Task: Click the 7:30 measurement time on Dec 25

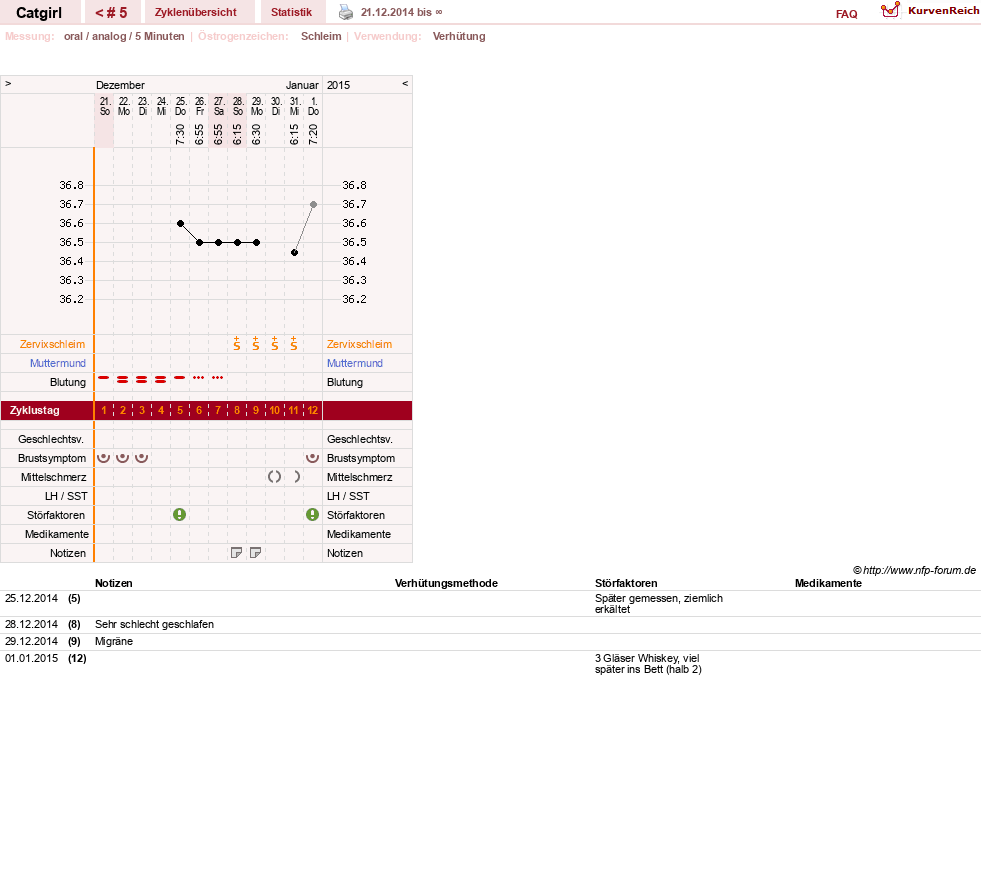Action: click(x=180, y=134)
